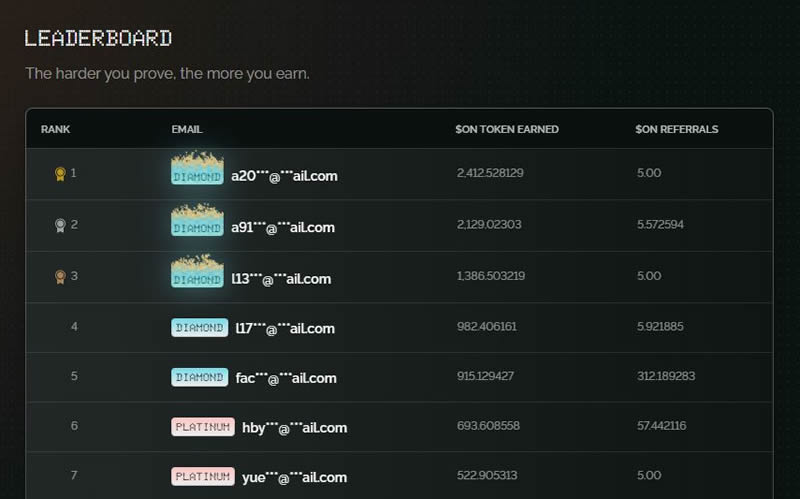The width and height of the screenshot is (800, 499).
Task: Click the RANK column header
Action: tap(55, 129)
